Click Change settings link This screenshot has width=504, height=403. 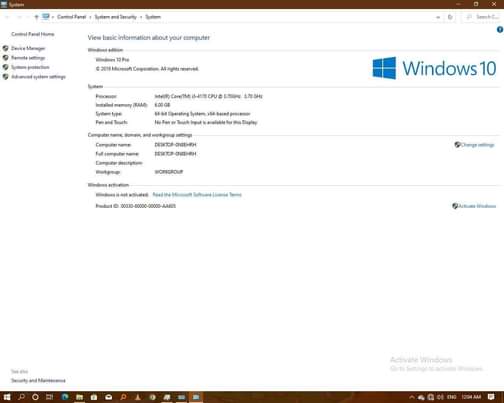pos(477,145)
